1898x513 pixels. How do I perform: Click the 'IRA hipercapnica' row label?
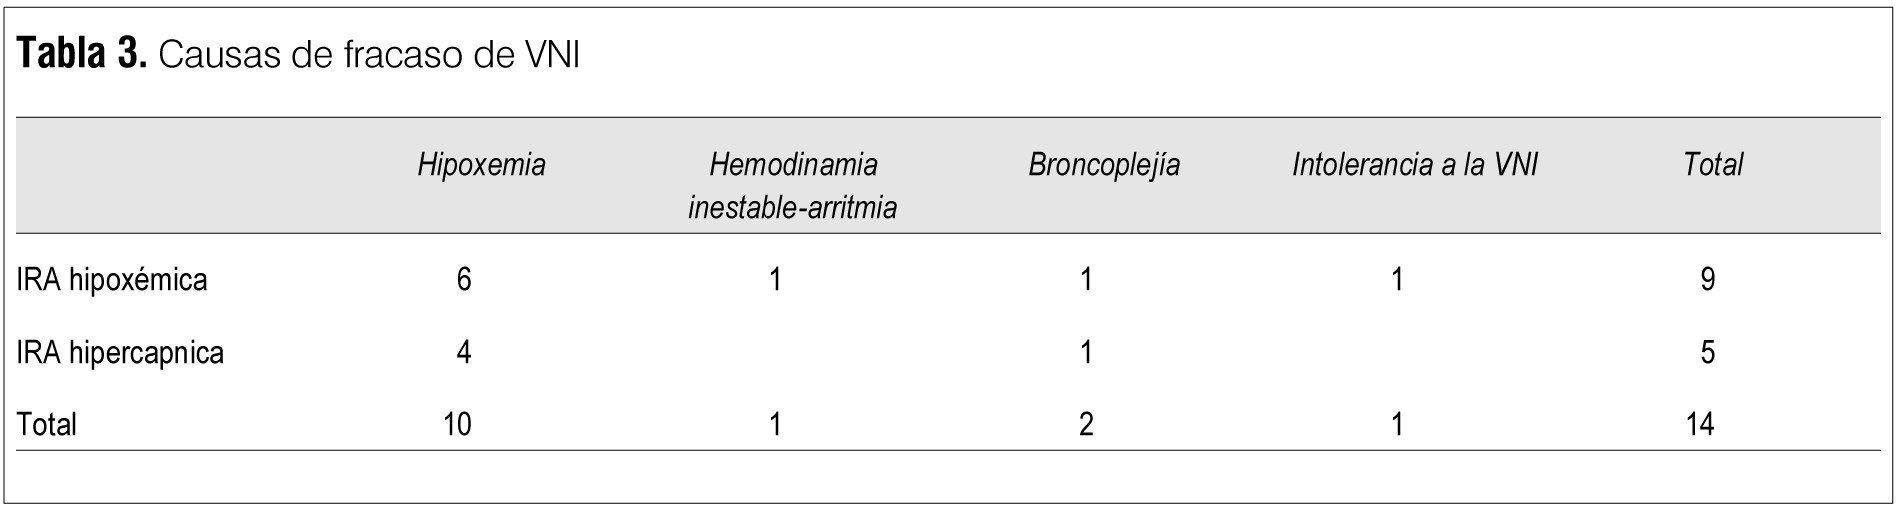pos(120,353)
